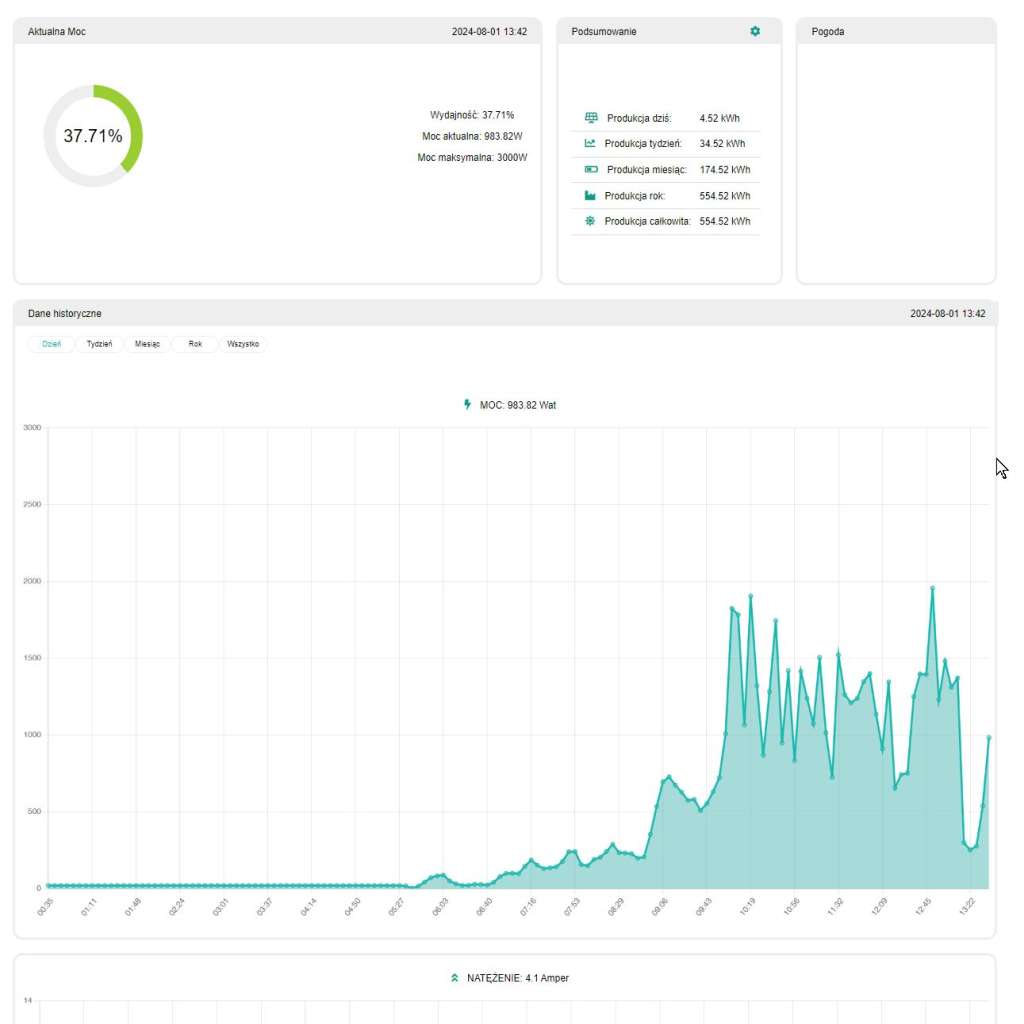Click solar panel icon beside Produkcja dziś

click(x=590, y=118)
